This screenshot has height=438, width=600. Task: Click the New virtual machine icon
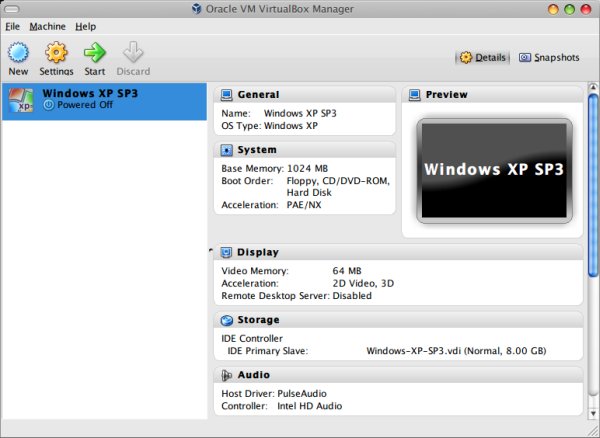click(x=18, y=52)
